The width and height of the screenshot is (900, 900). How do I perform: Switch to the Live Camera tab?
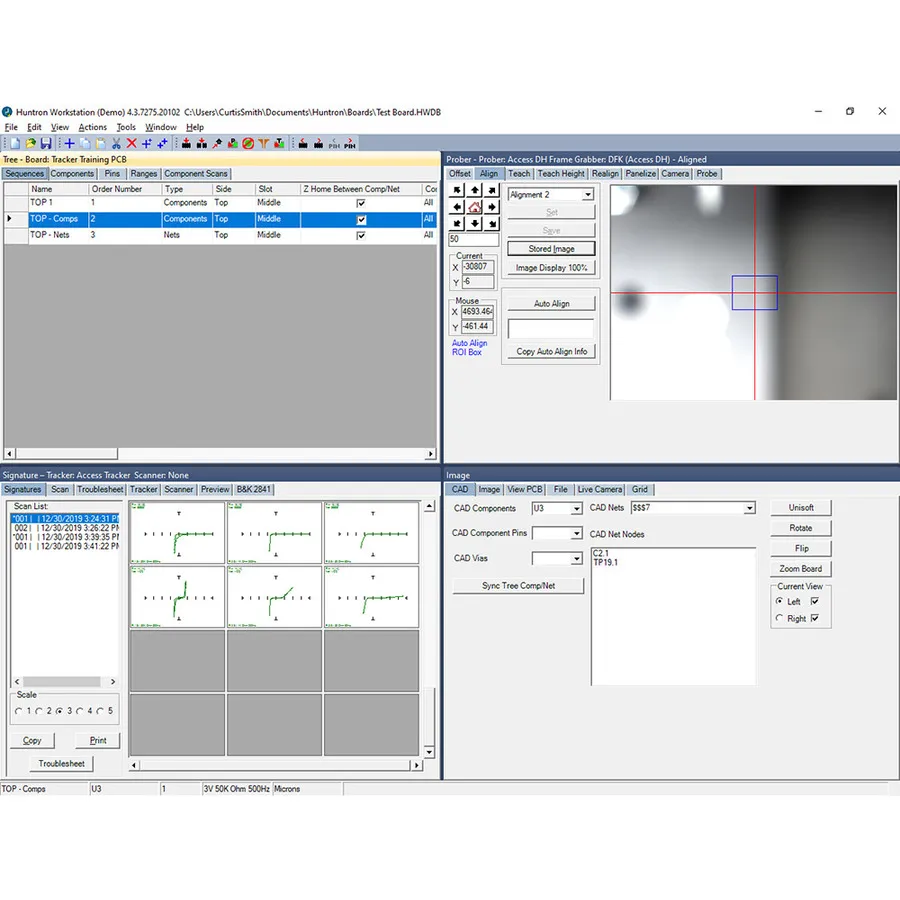pyautogui.click(x=600, y=490)
